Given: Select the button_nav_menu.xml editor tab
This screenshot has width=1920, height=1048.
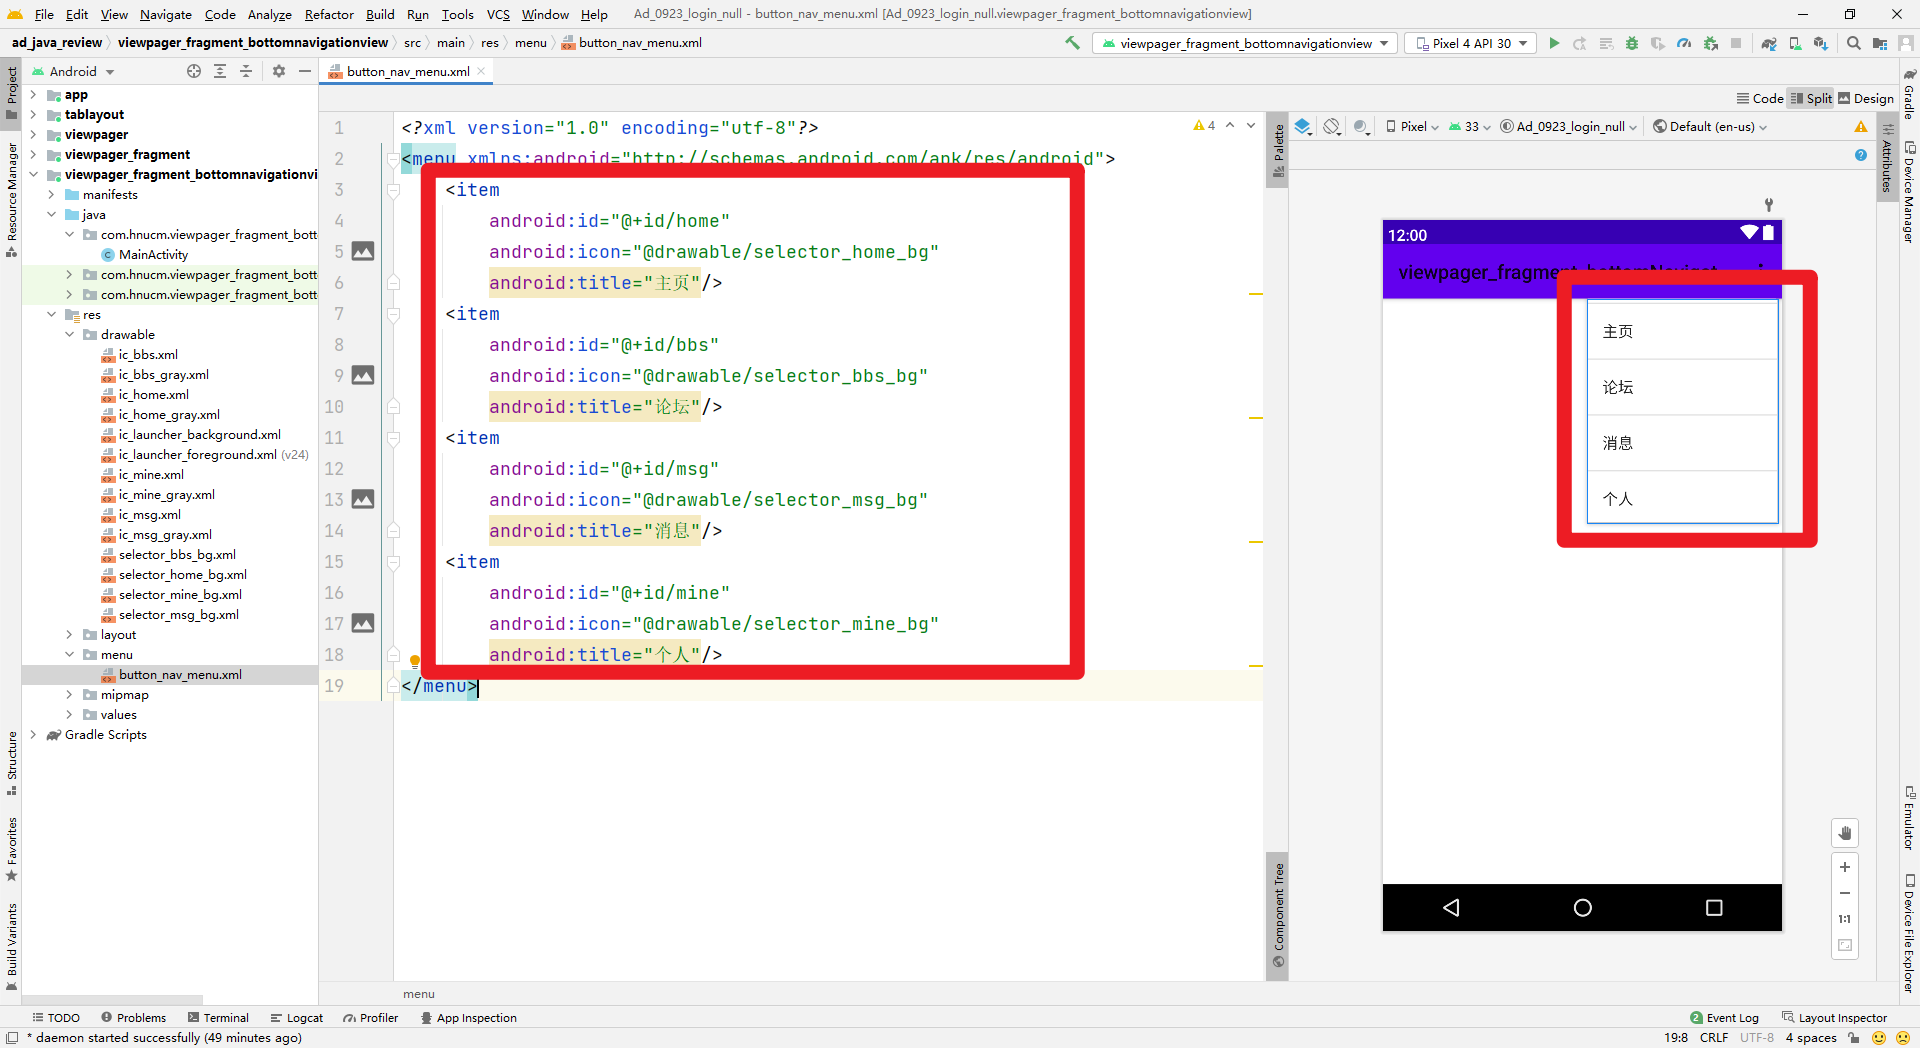Looking at the screenshot, I should coord(408,71).
